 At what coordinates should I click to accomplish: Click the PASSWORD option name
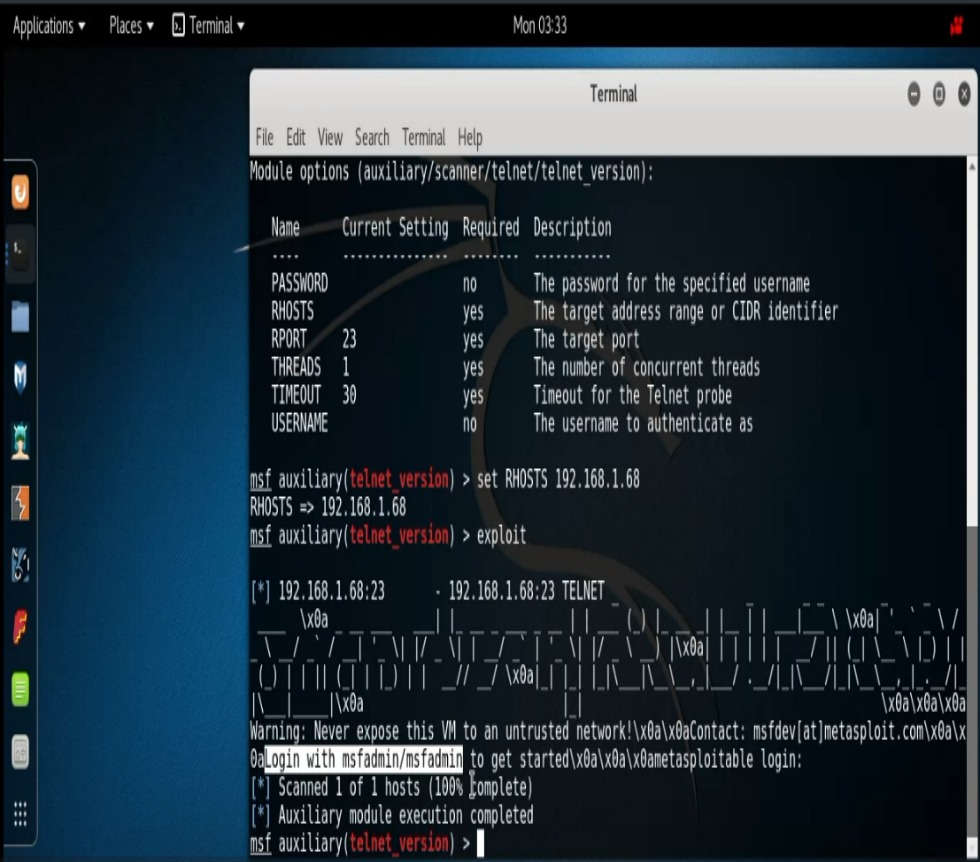pyautogui.click(x=299, y=283)
